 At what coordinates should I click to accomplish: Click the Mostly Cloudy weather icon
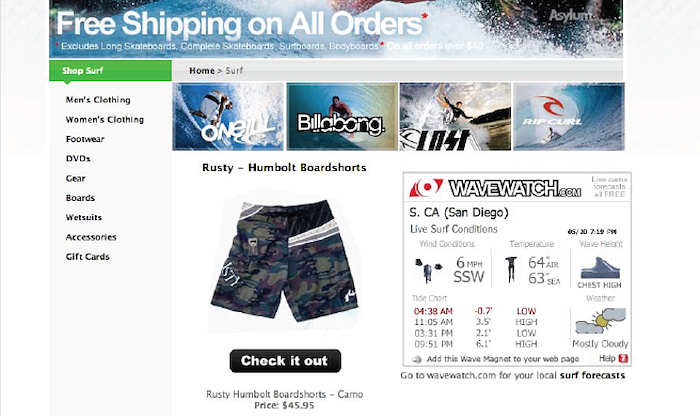[600, 321]
